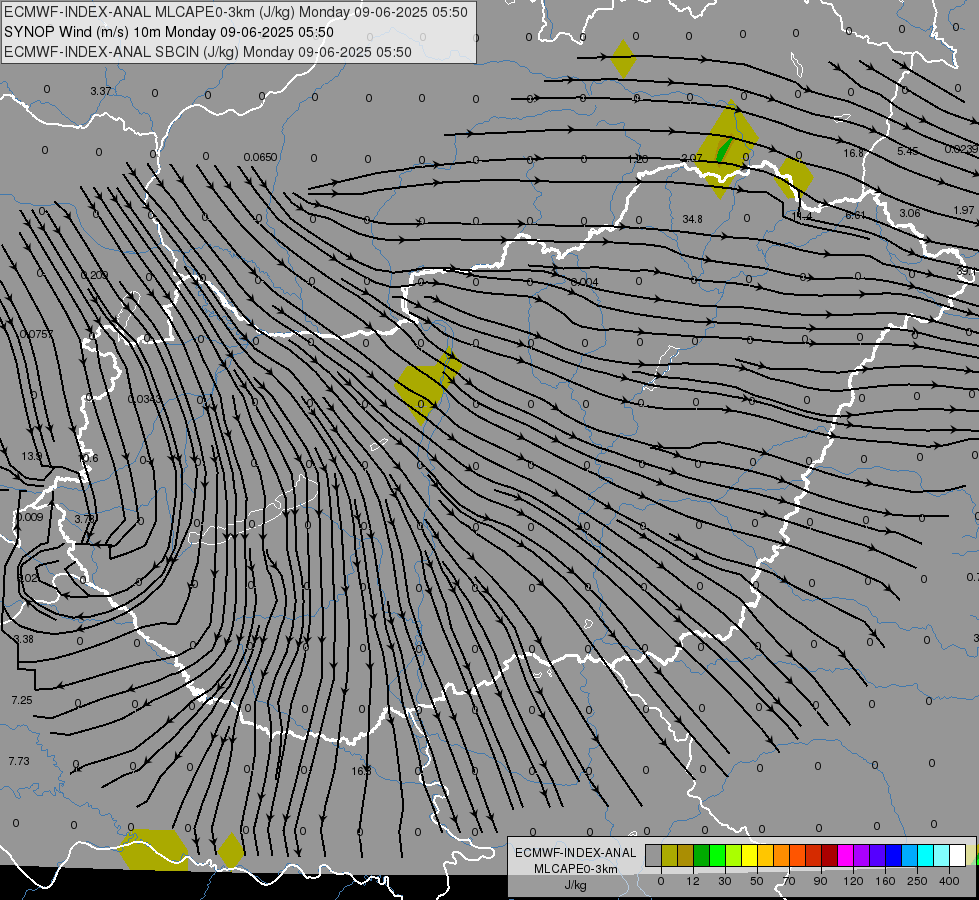The image size is (979, 900).
Task: Click the map value 0.004
Action: pyautogui.click(x=584, y=282)
